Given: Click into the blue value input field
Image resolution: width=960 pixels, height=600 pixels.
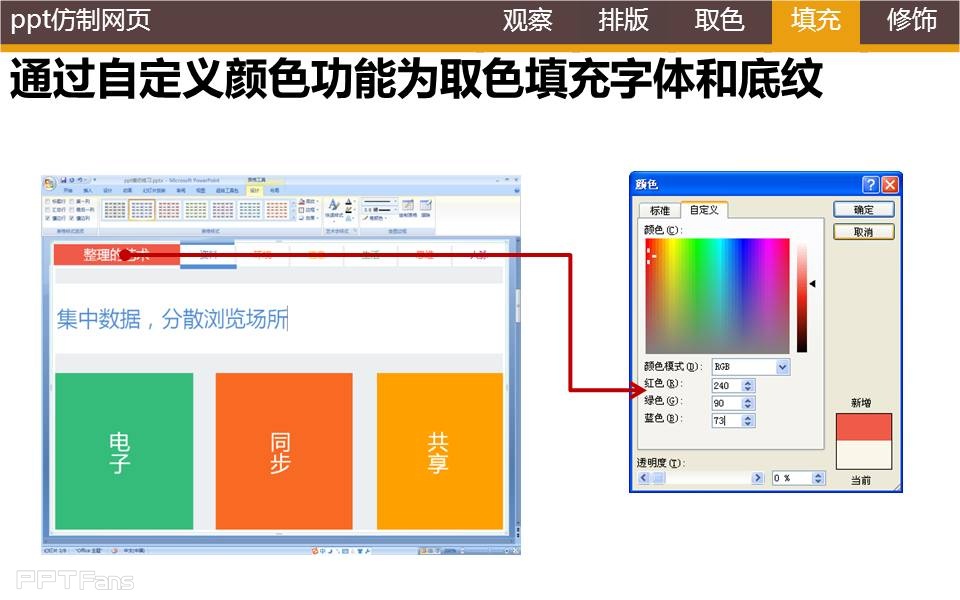Looking at the screenshot, I should (725, 421).
